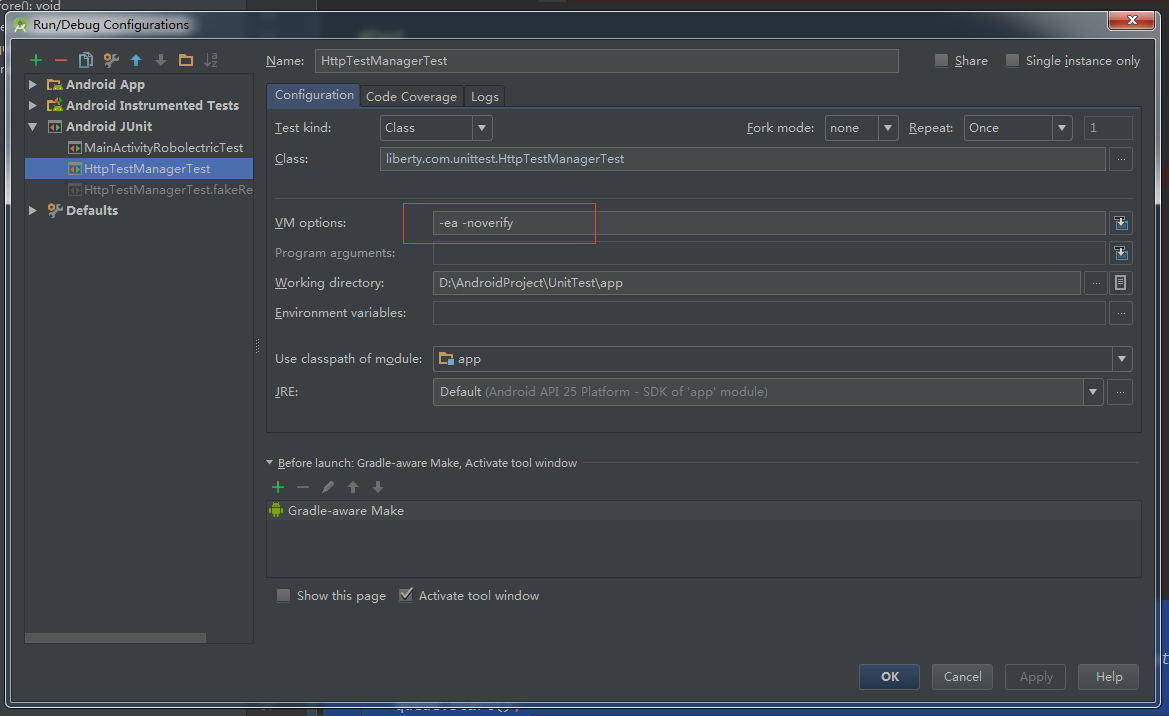Expand the Program arguments field editor
The width and height of the screenshot is (1169, 716).
(1121, 253)
